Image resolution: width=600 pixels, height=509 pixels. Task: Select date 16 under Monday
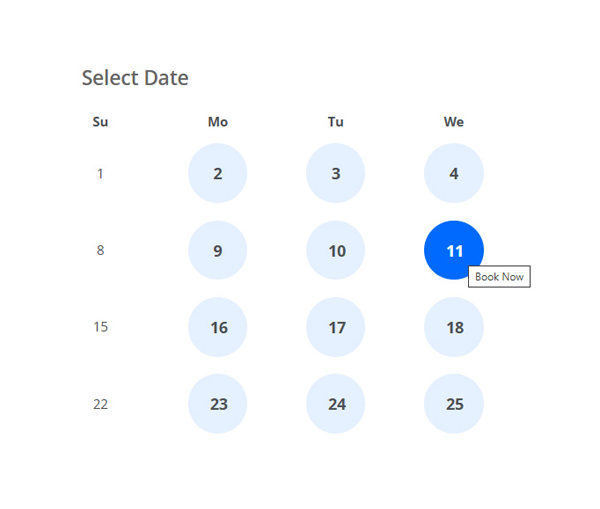tap(218, 327)
